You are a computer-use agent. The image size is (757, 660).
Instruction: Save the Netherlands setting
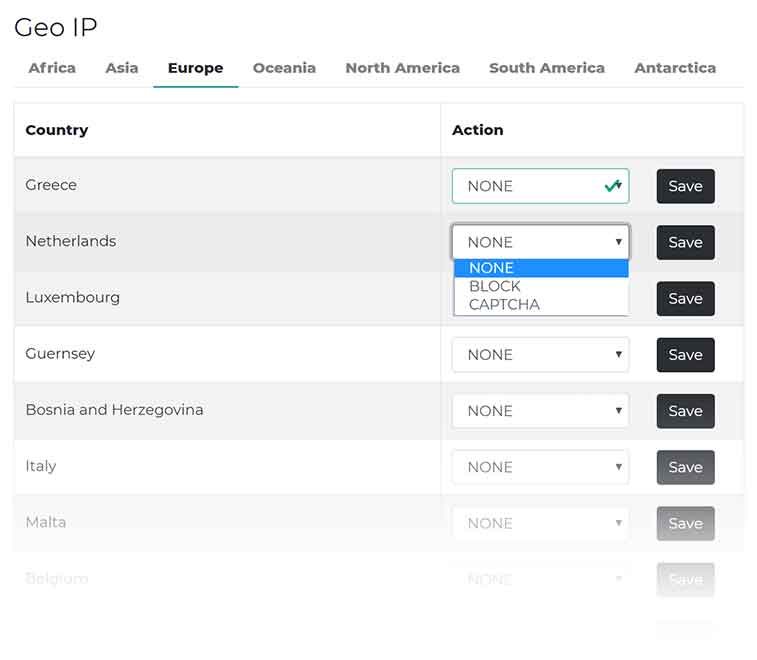pos(686,242)
